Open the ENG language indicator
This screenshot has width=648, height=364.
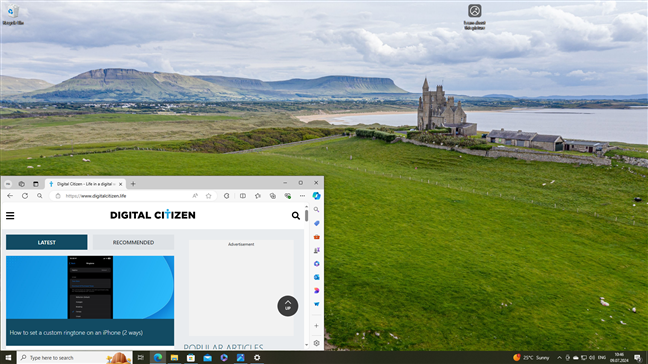coord(602,358)
